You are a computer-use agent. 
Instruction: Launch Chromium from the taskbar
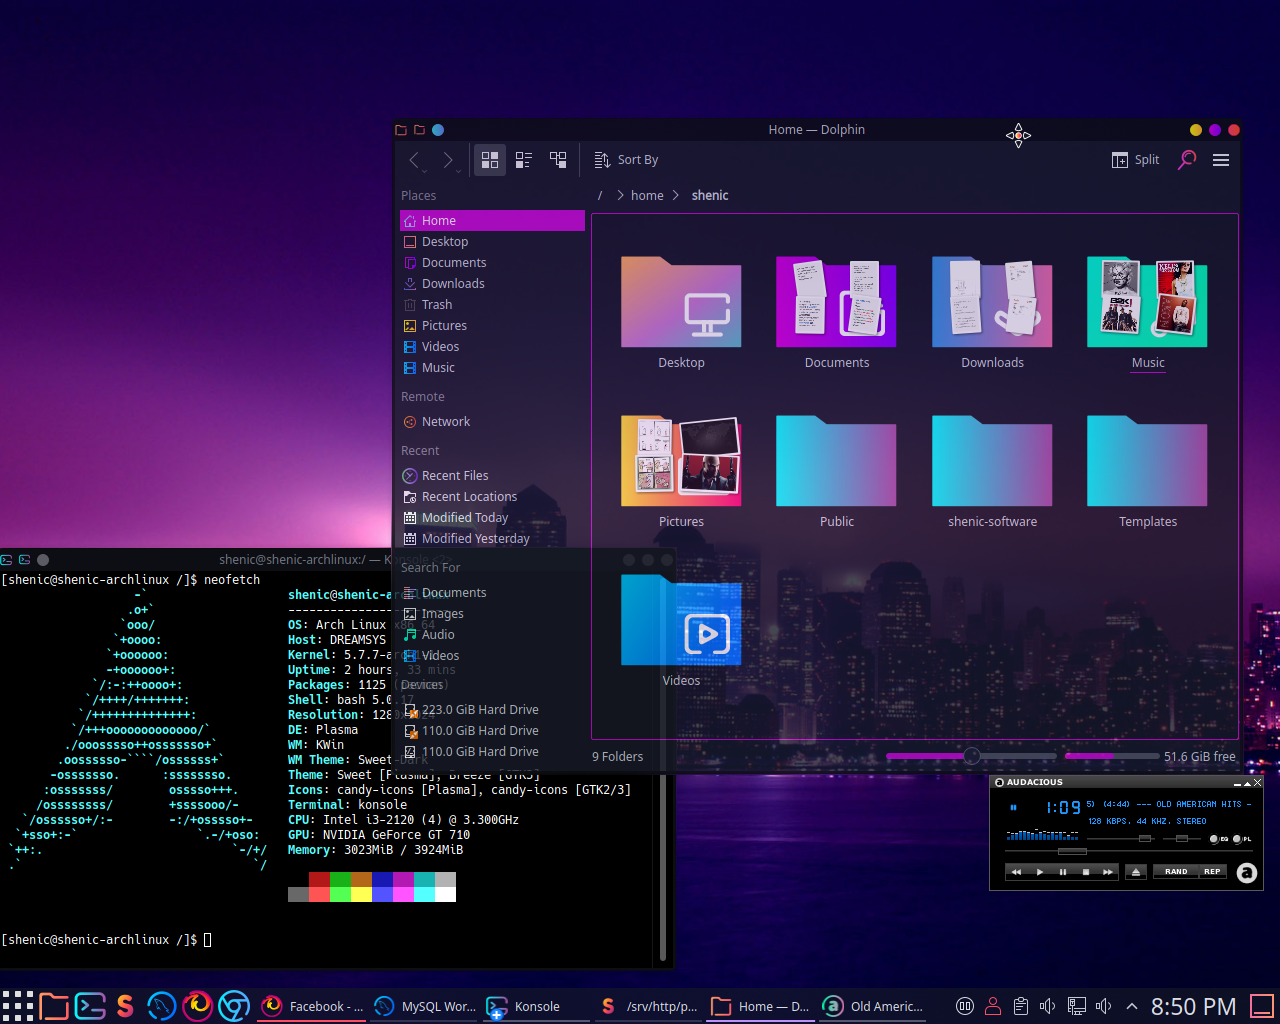234,1006
